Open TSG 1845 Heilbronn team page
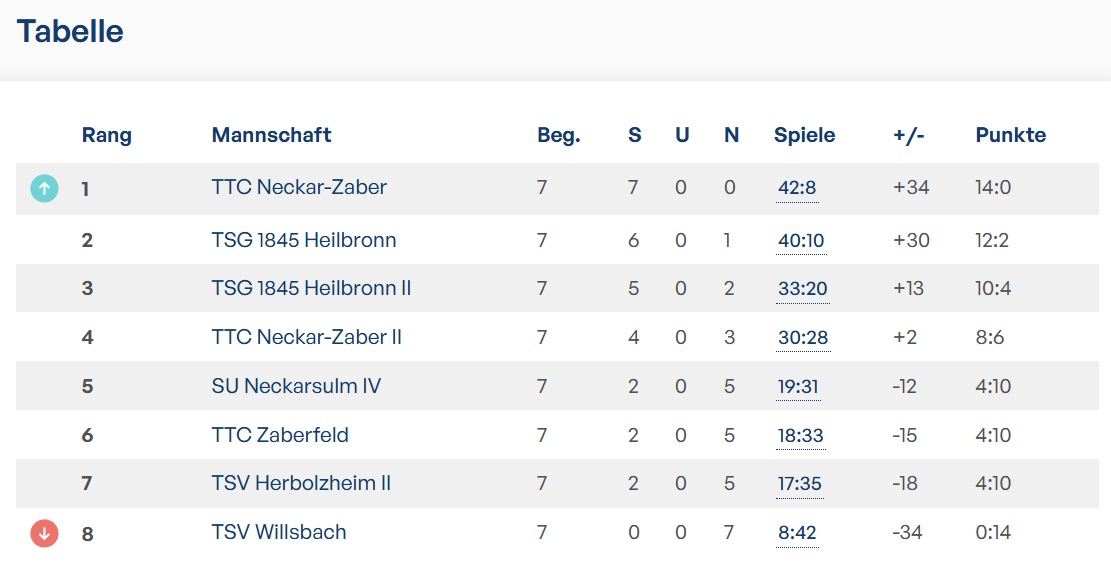1111x568 pixels. click(303, 240)
